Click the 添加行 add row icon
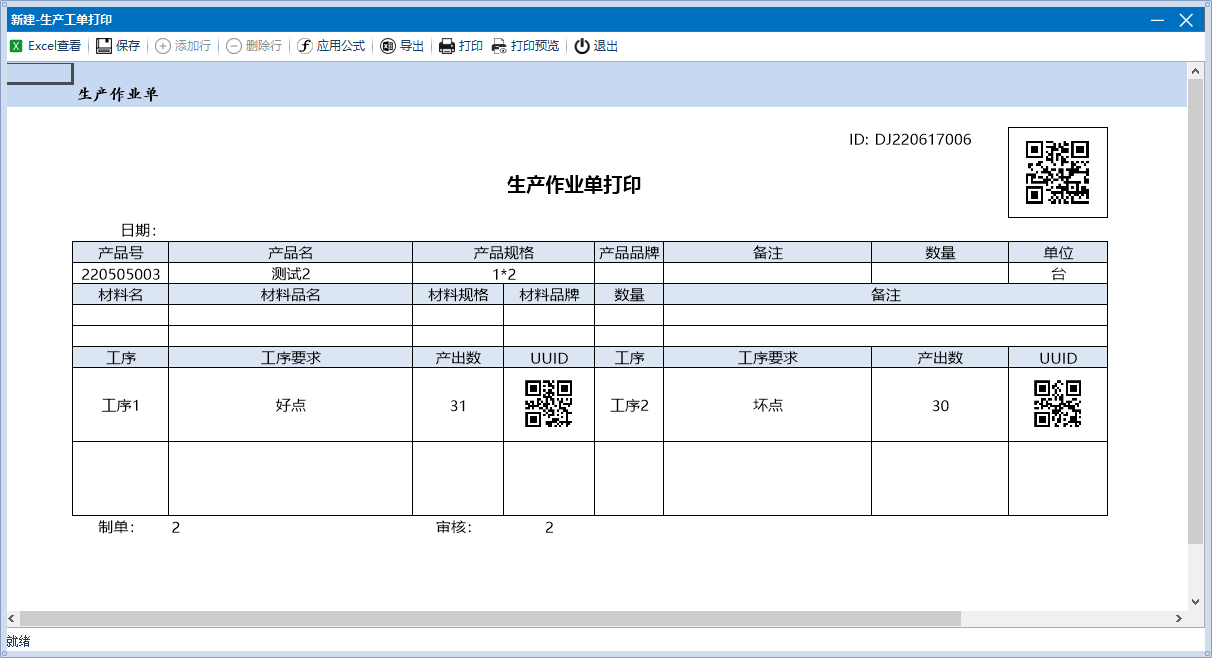 [163, 46]
